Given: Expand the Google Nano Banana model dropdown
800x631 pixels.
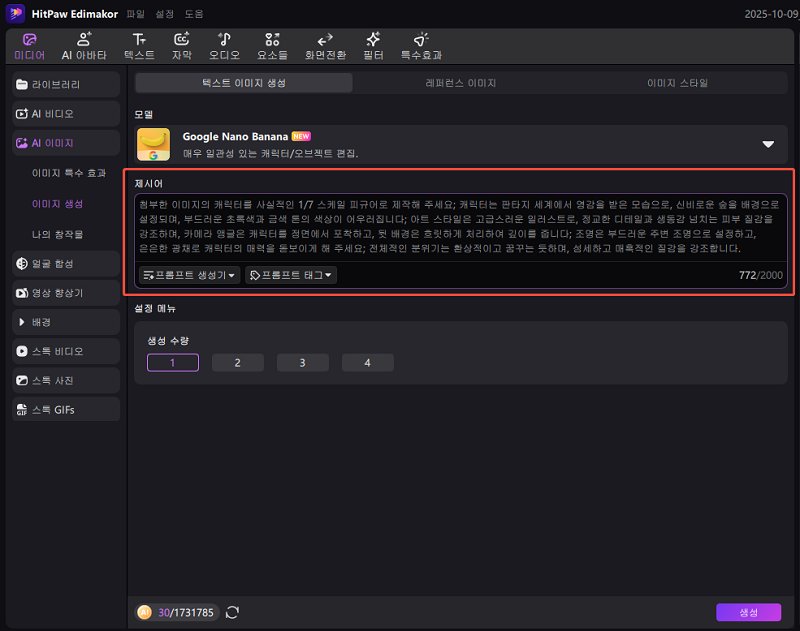Looking at the screenshot, I should click(768, 144).
